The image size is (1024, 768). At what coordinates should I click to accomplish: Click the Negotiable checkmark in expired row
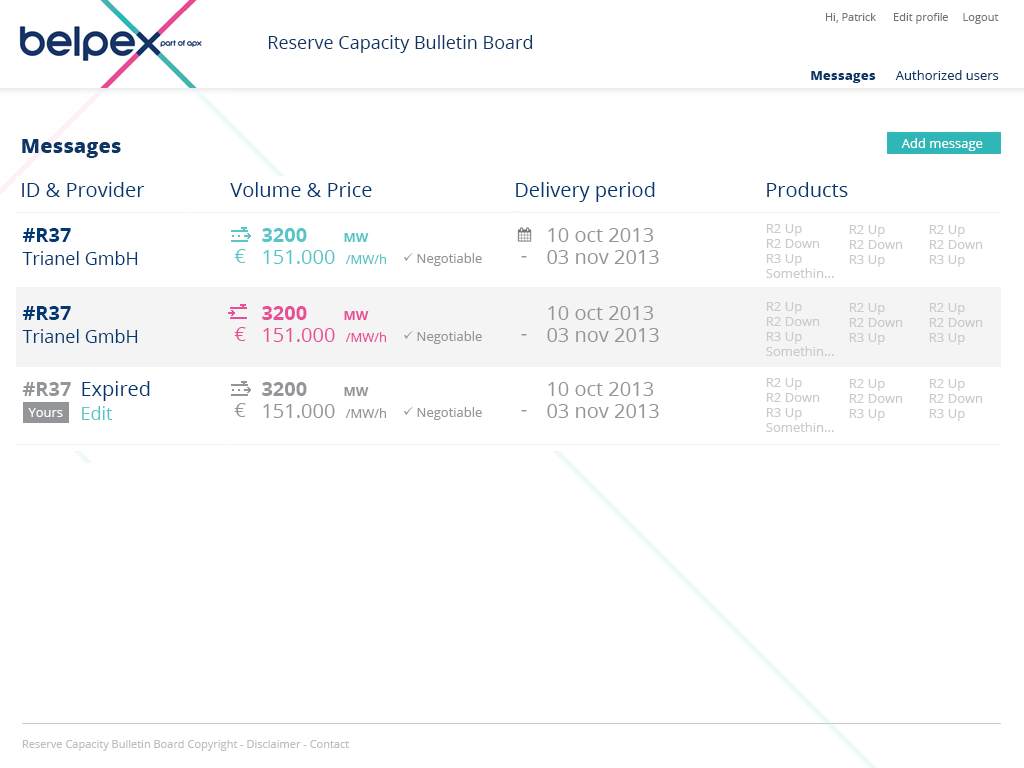pyautogui.click(x=408, y=412)
